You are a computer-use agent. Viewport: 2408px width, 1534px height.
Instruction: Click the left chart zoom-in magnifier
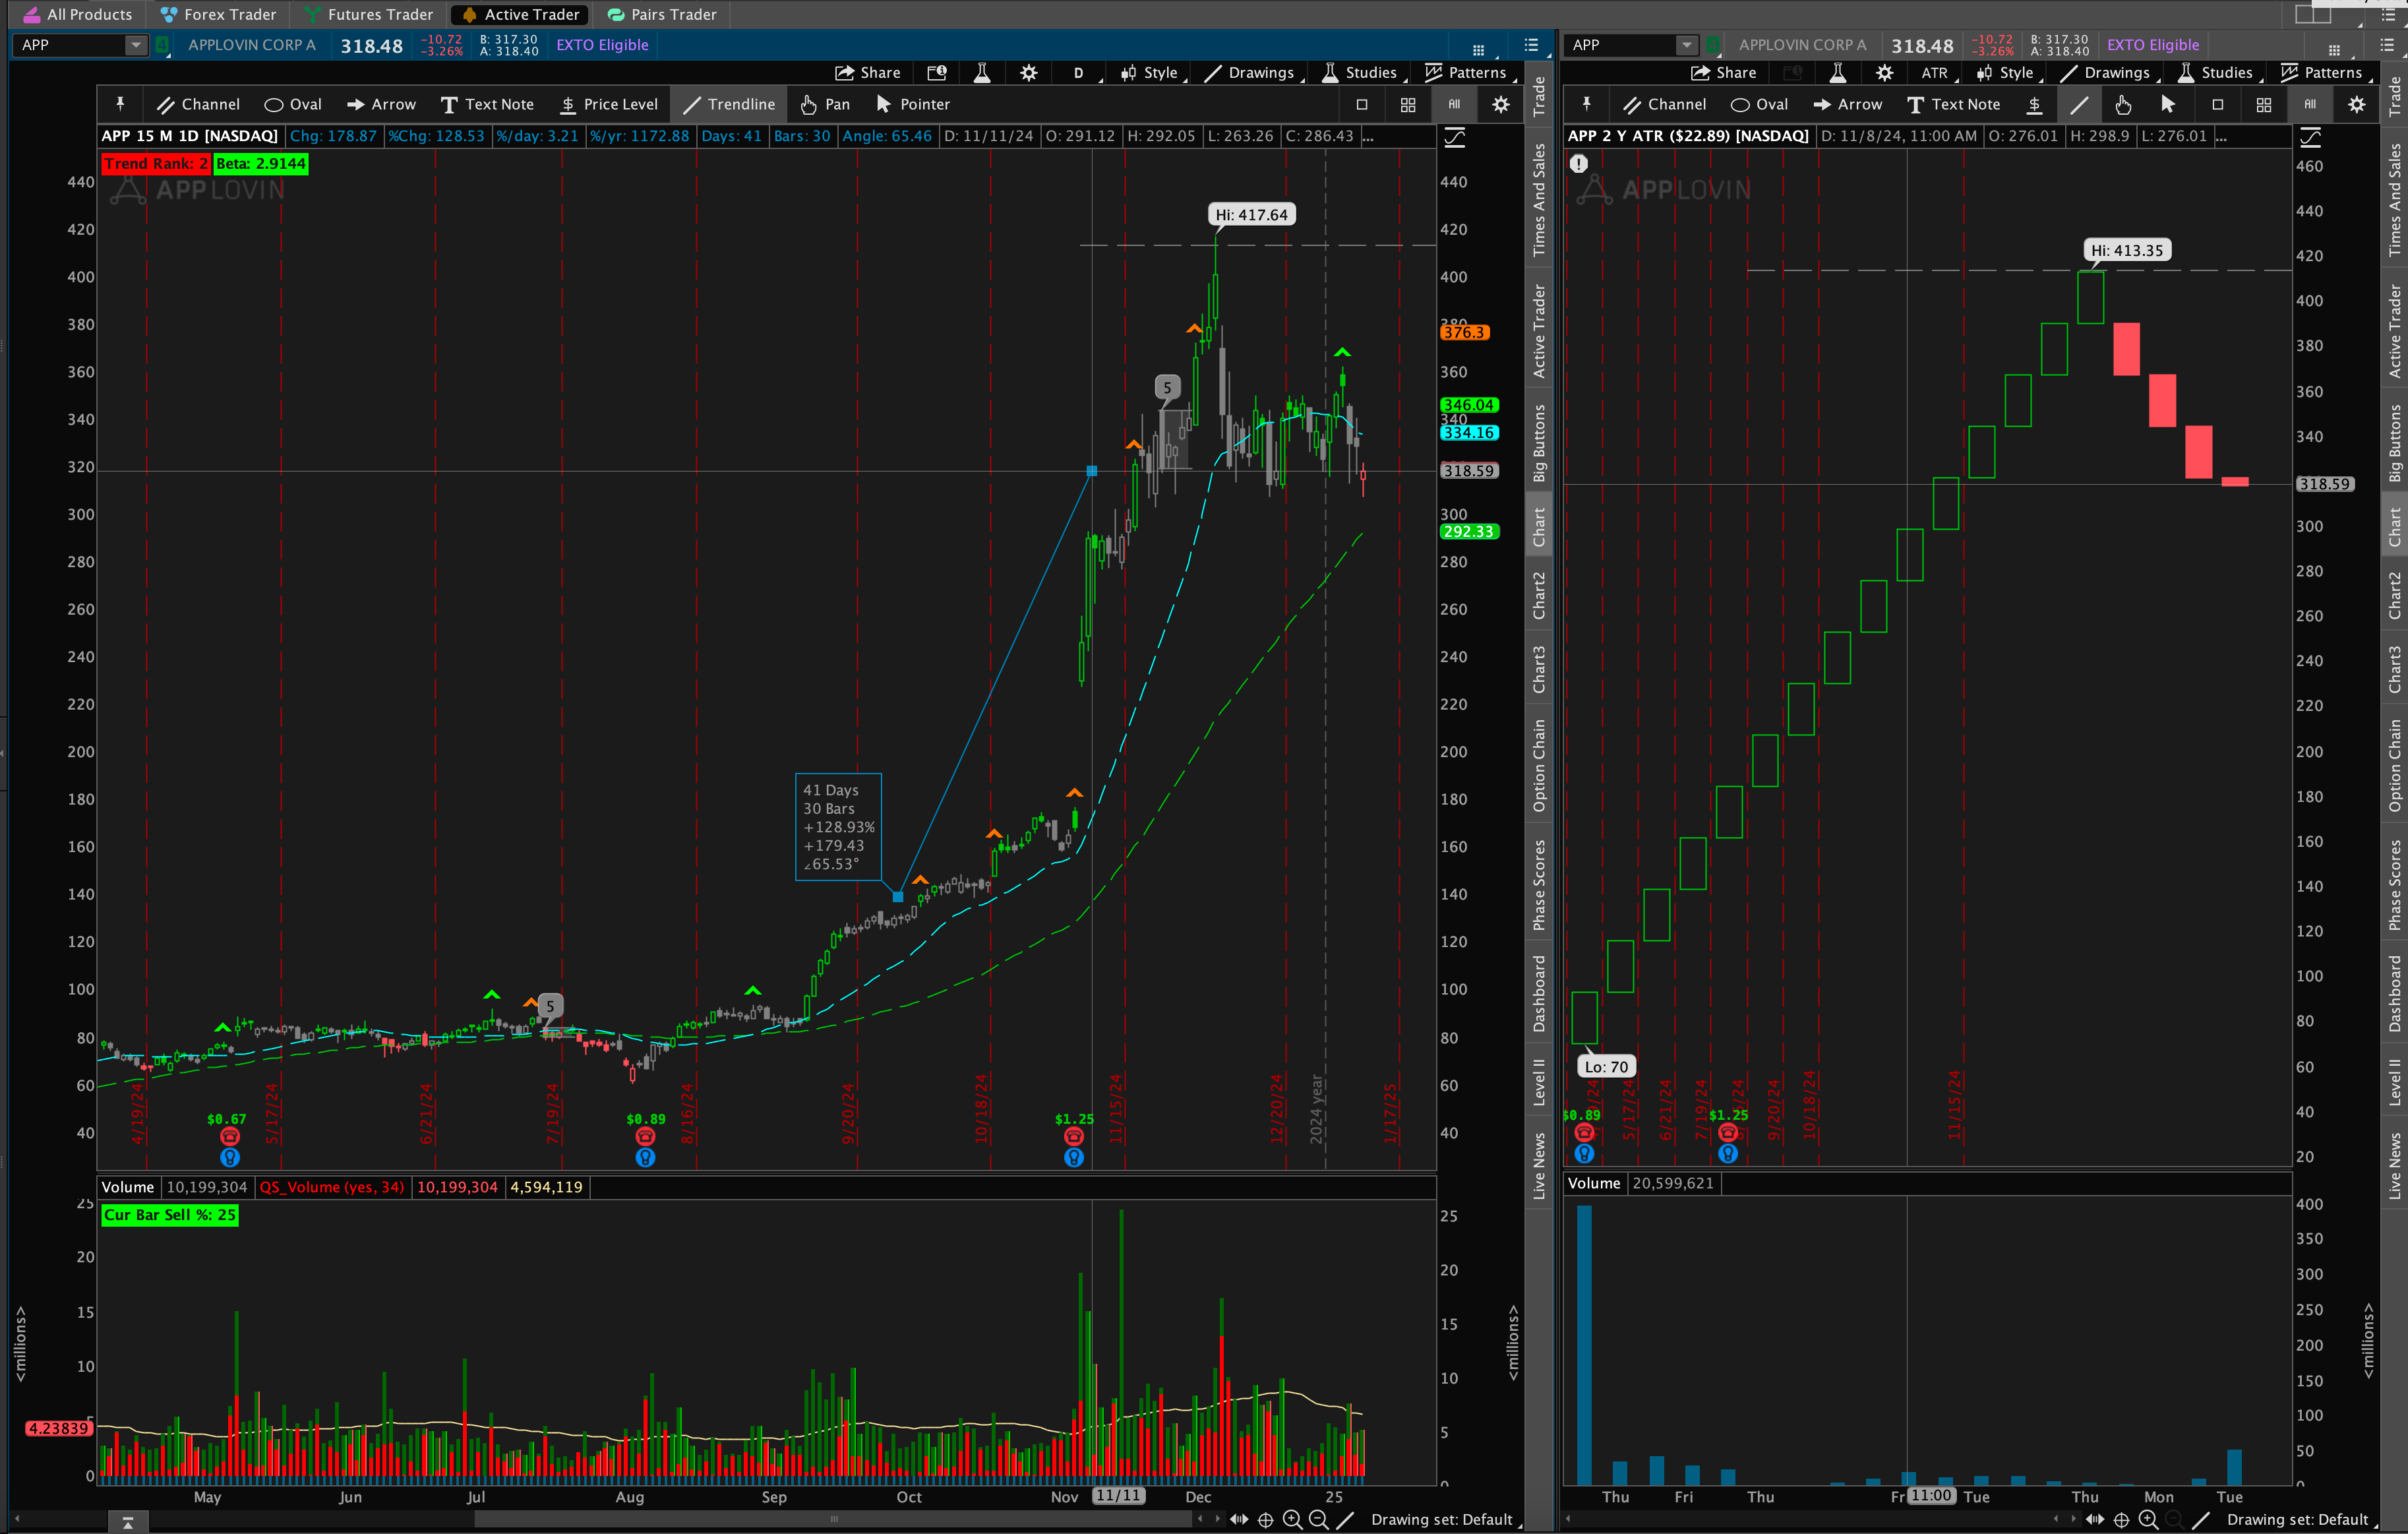coord(1292,1519)
